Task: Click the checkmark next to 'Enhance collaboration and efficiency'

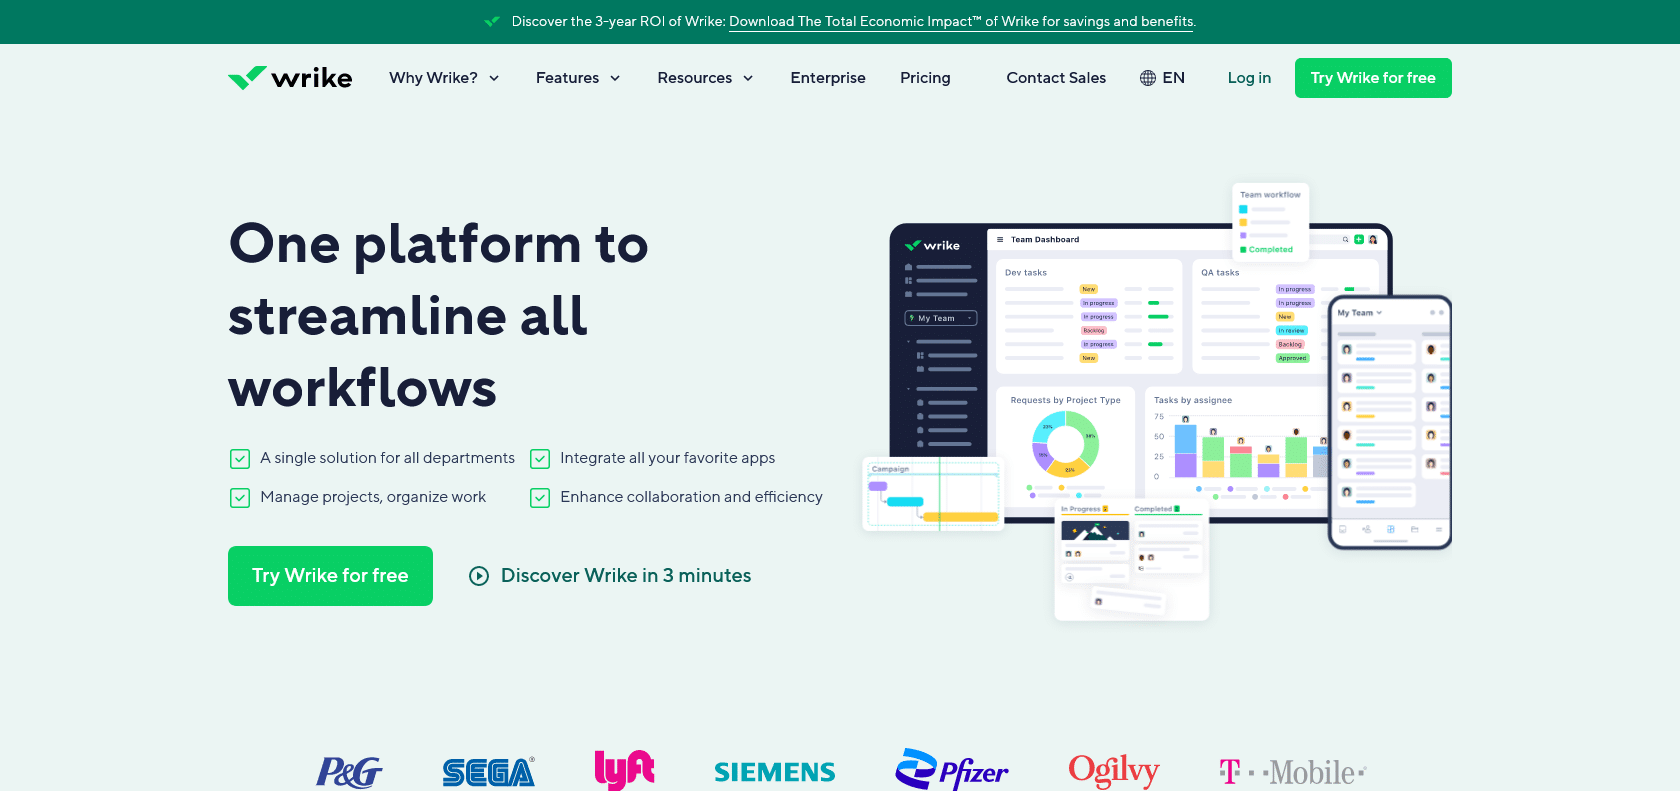Action: coord(540,498)
